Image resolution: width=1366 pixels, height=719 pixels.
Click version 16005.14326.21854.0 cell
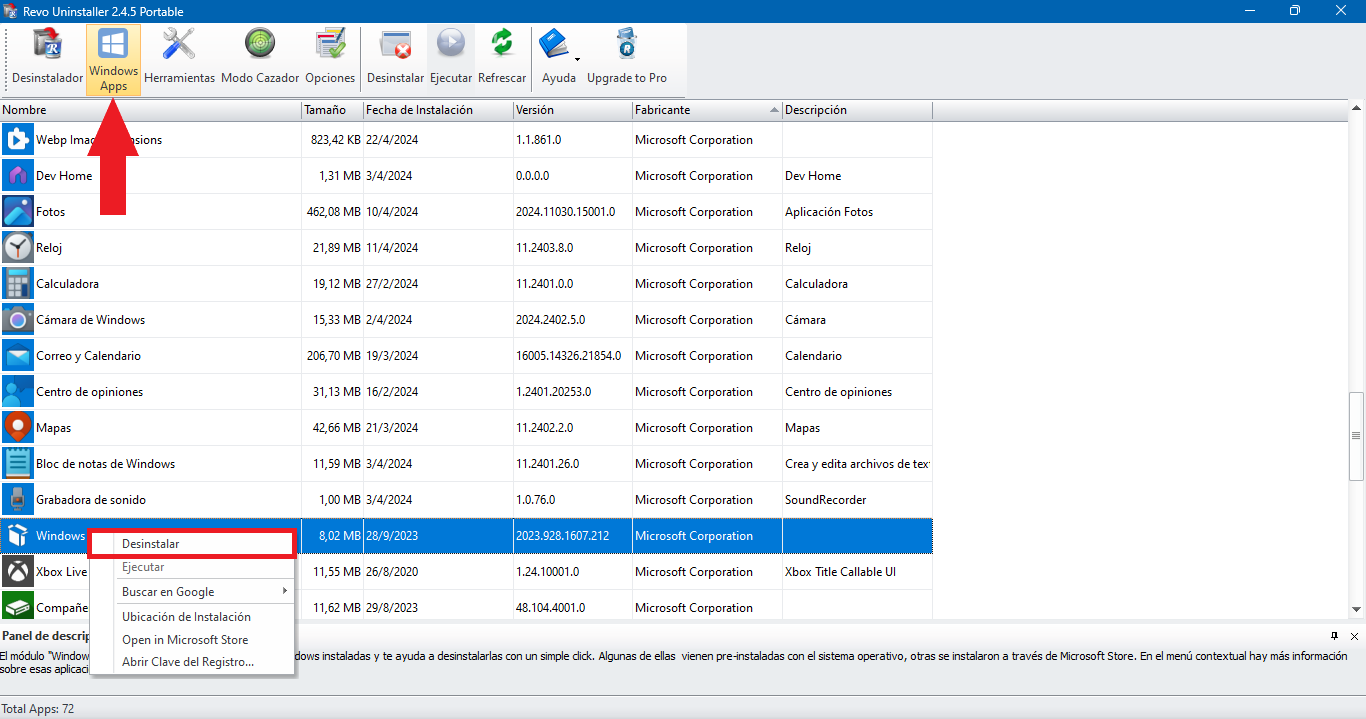point(568,356)
